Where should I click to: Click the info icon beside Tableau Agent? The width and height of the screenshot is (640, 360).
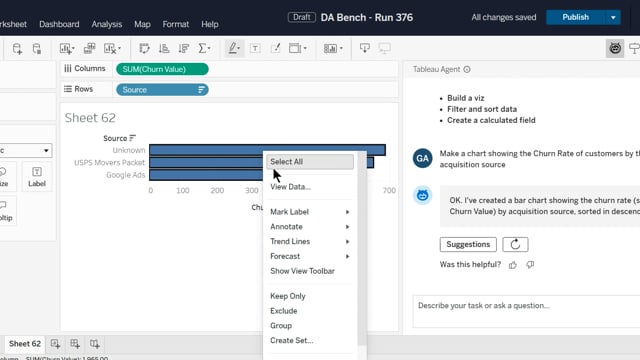467,69
